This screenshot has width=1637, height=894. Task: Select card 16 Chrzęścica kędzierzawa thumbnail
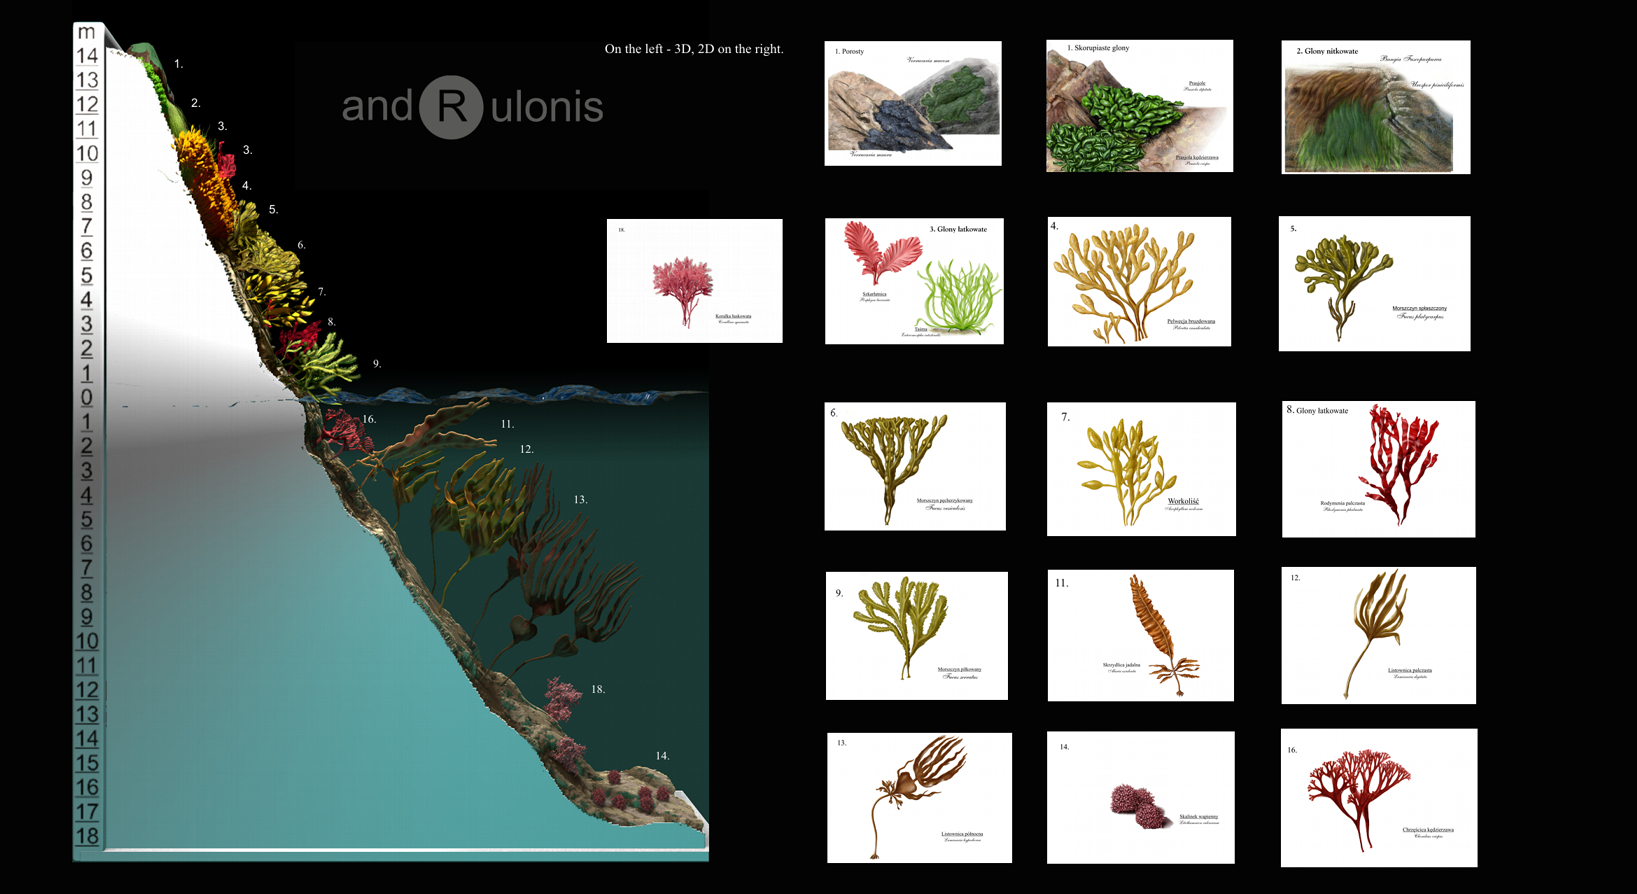tap(1379, 798)
